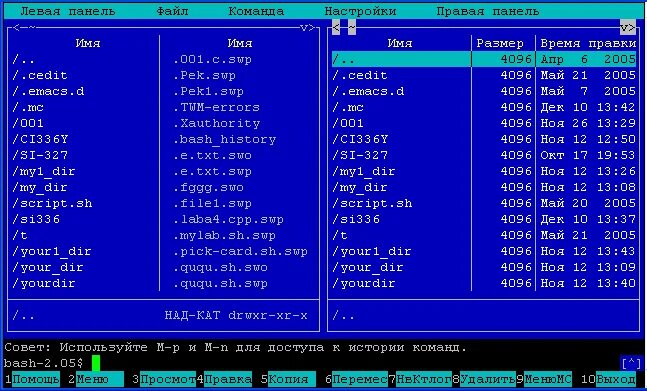Click the 9 МенюМС function key button
647x391 pixels.
click(544, 379)
